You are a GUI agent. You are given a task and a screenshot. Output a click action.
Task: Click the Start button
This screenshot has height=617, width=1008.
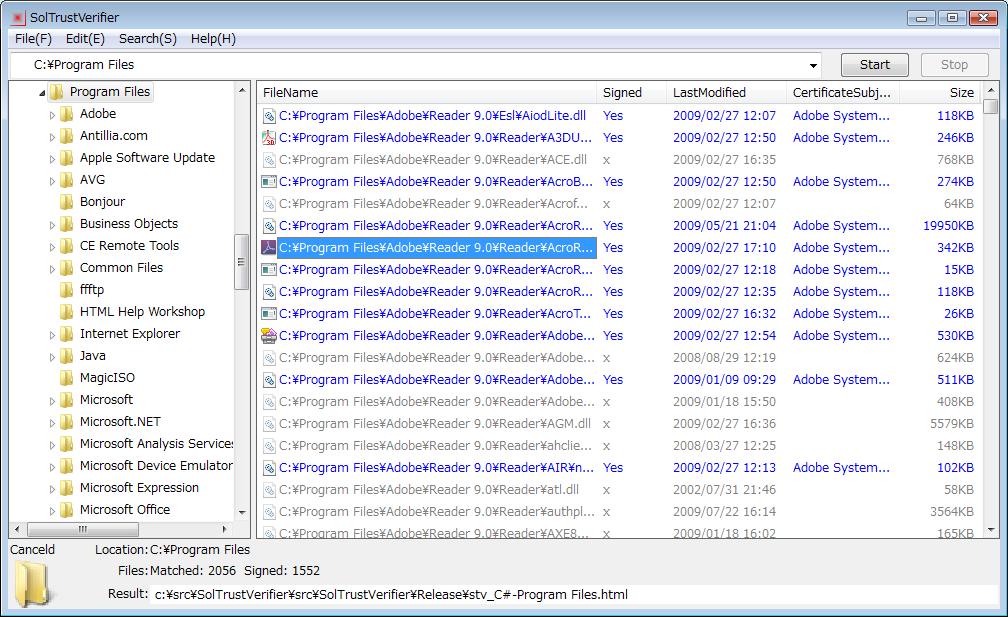point(874,65)
